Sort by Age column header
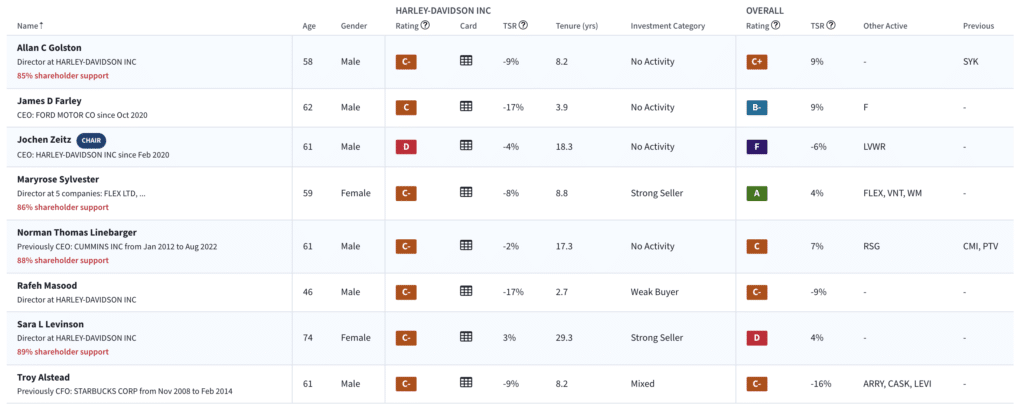The image size is (1024, 411). pos(309,26)
